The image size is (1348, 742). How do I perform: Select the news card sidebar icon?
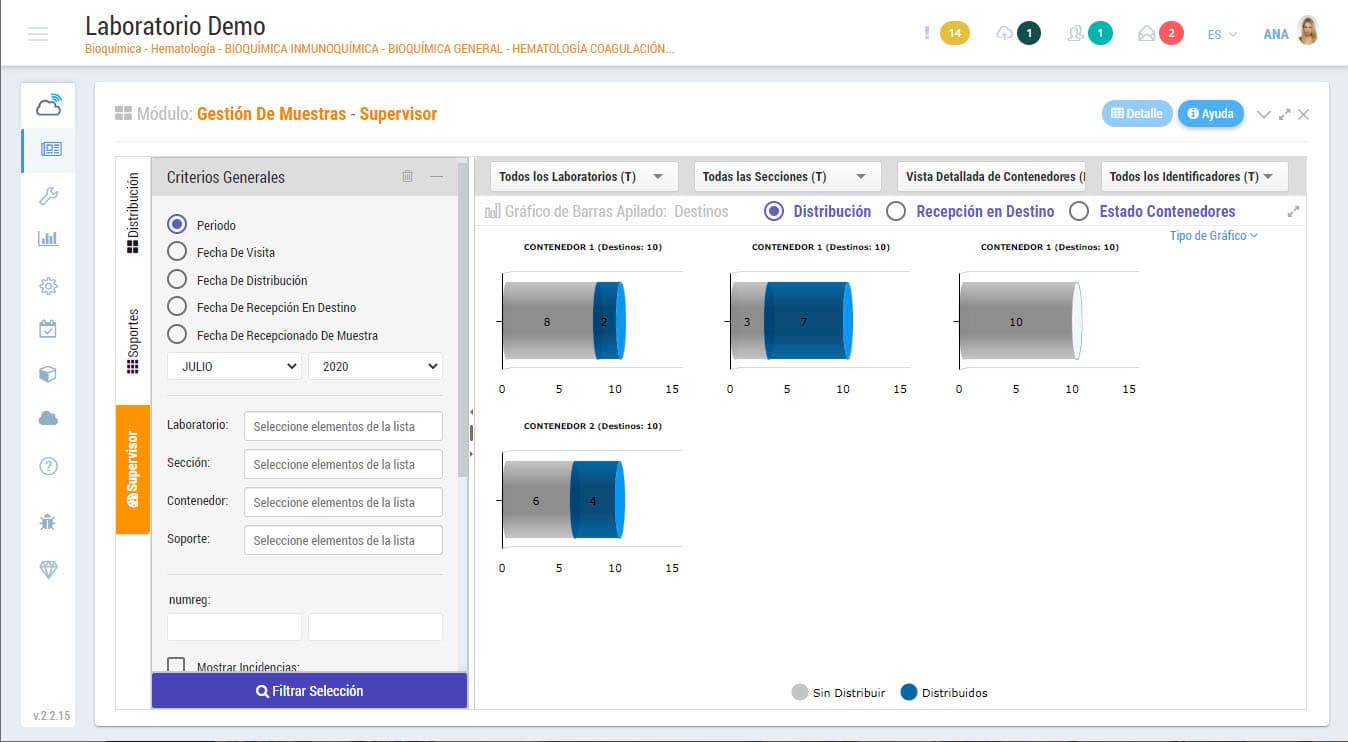coord(50,149)
